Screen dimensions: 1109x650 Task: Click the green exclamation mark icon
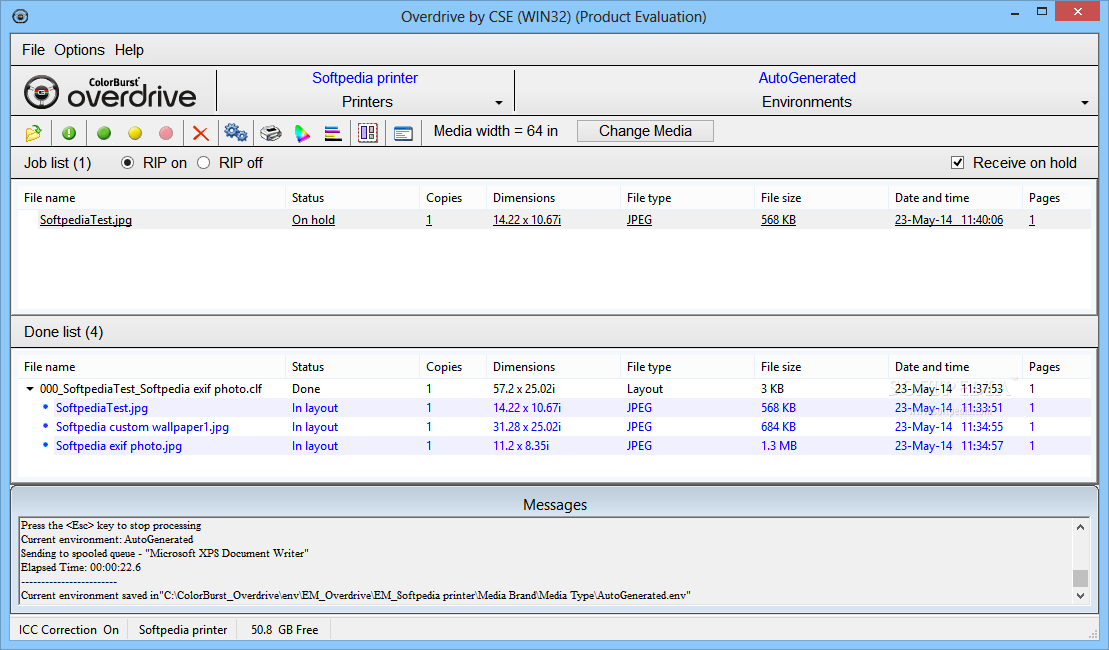(x=69, y=133)
